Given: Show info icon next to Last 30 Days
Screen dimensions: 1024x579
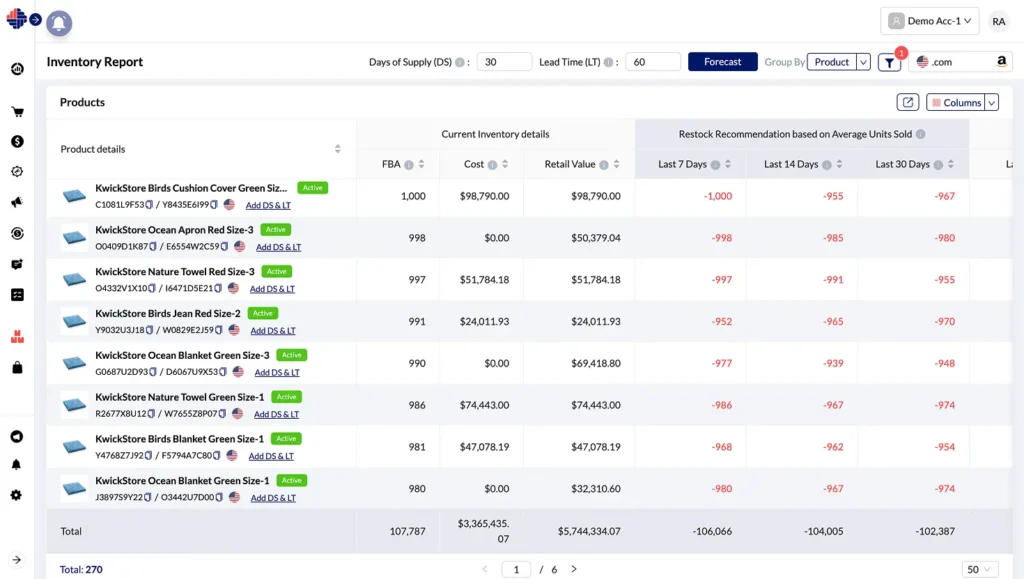Looking at the screenshot, I should coord(938,165).
